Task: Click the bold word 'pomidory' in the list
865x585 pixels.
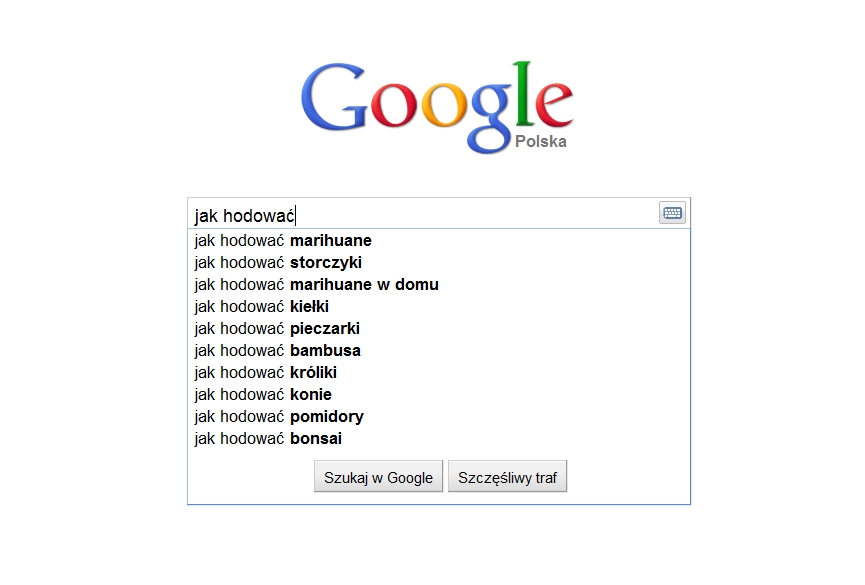Action: tap(327, 417)
